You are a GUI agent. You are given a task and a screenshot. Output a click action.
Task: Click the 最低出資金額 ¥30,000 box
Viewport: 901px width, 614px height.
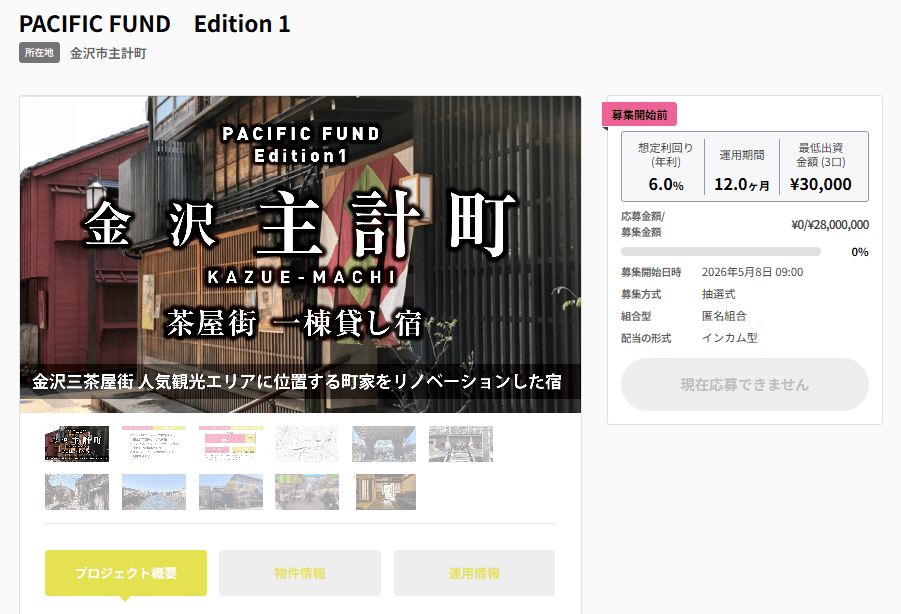[x=821, y=167]
